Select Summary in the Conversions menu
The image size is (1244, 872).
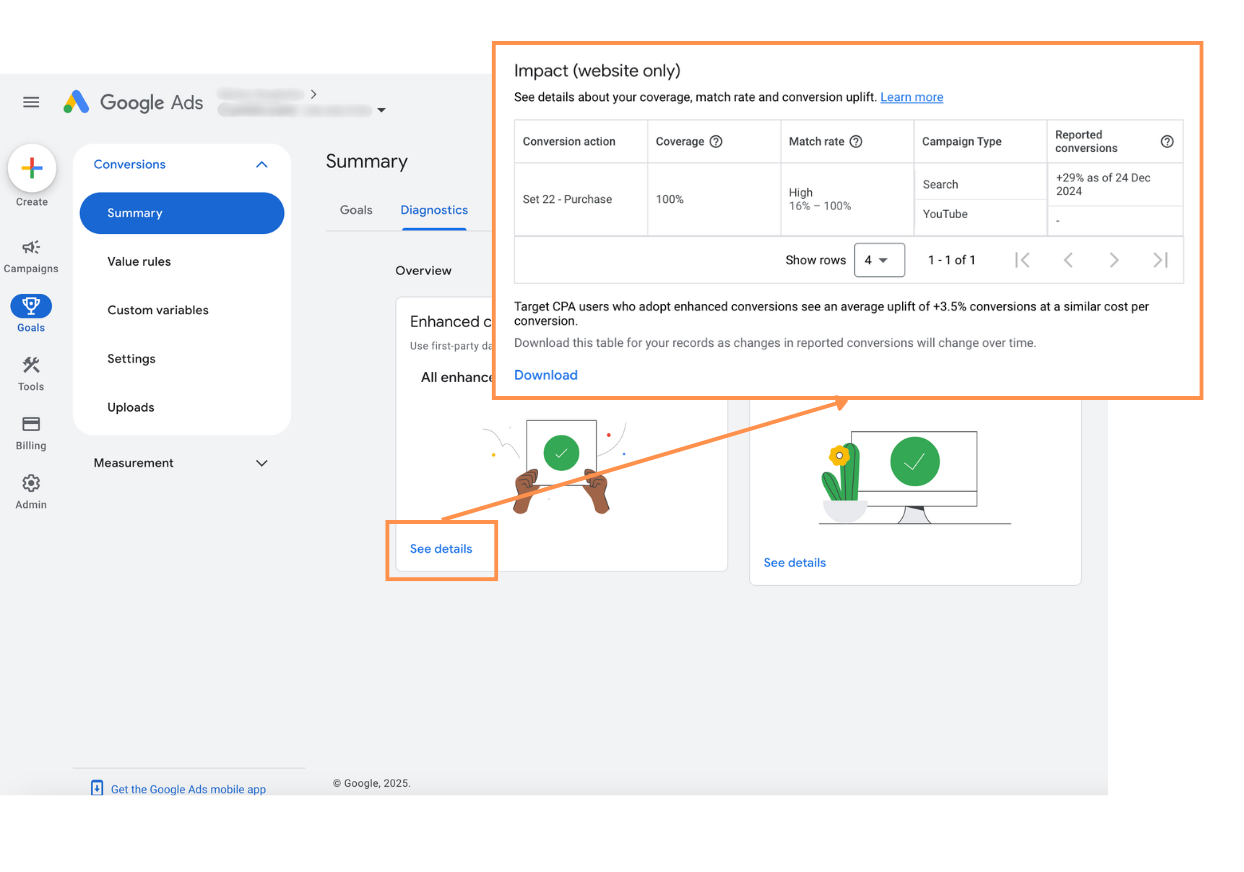pyautogui.click(x=182, y=213)
